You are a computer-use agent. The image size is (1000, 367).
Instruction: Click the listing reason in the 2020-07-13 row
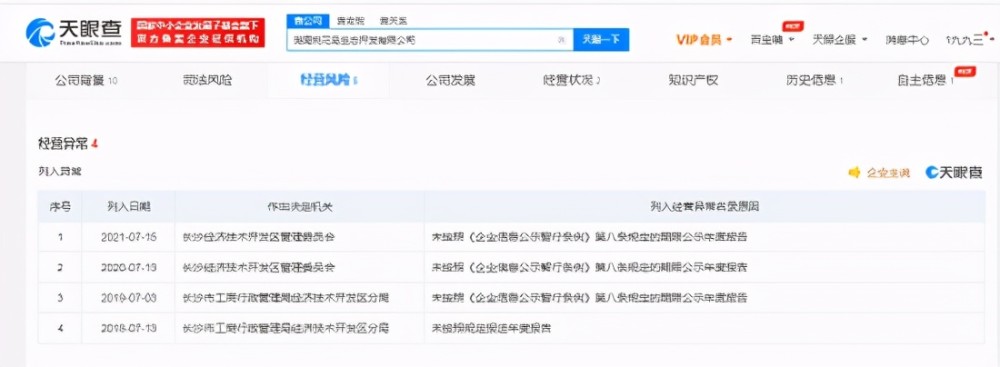(x=589, y=267)
